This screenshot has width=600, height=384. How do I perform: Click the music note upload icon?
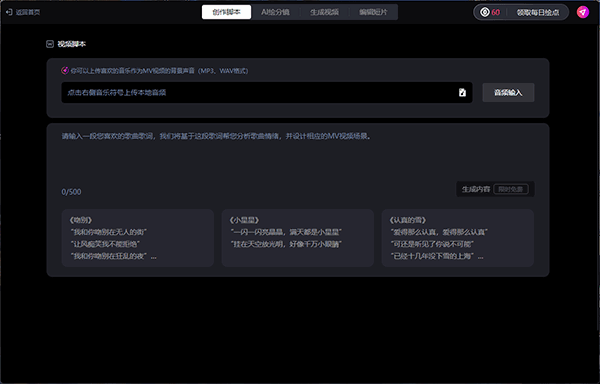pyautogui.click(x=462, y=93)
